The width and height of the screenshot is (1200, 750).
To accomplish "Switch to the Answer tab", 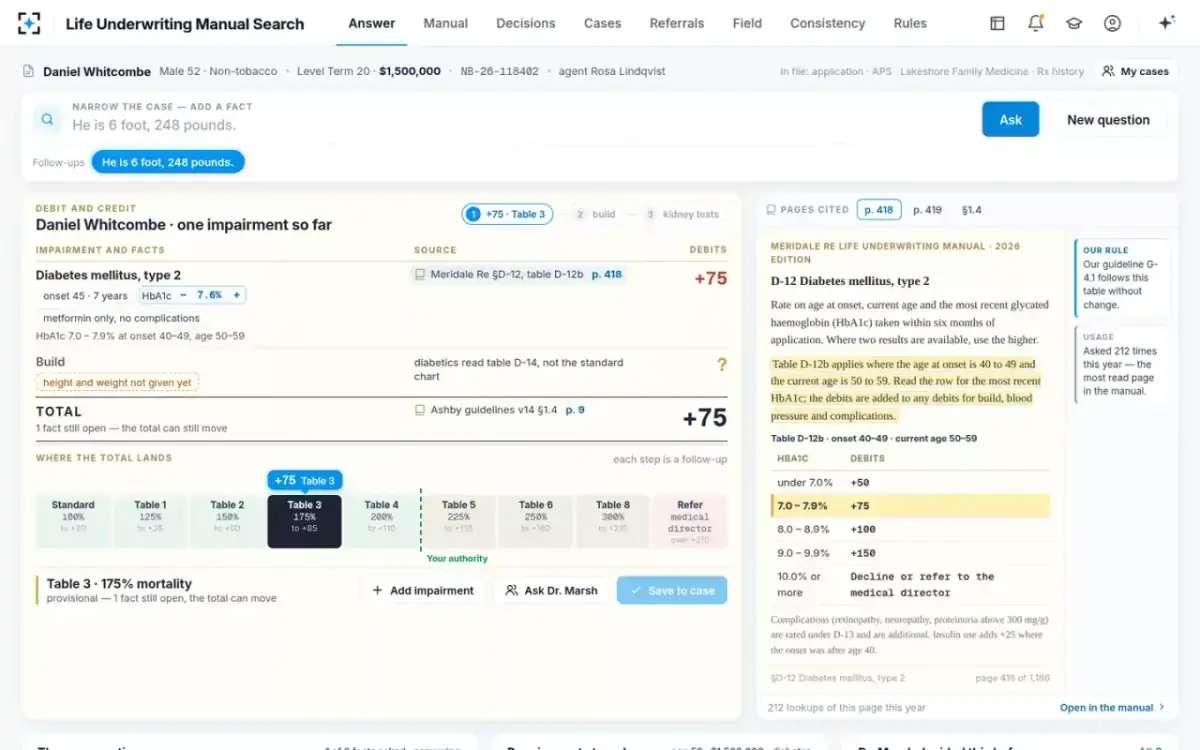I will tap(372, 23).
